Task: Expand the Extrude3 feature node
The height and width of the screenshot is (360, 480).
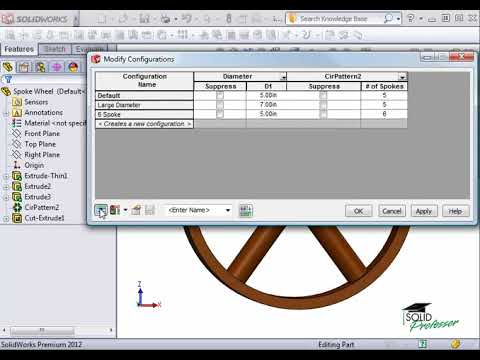Action: [x=6, y=198]
